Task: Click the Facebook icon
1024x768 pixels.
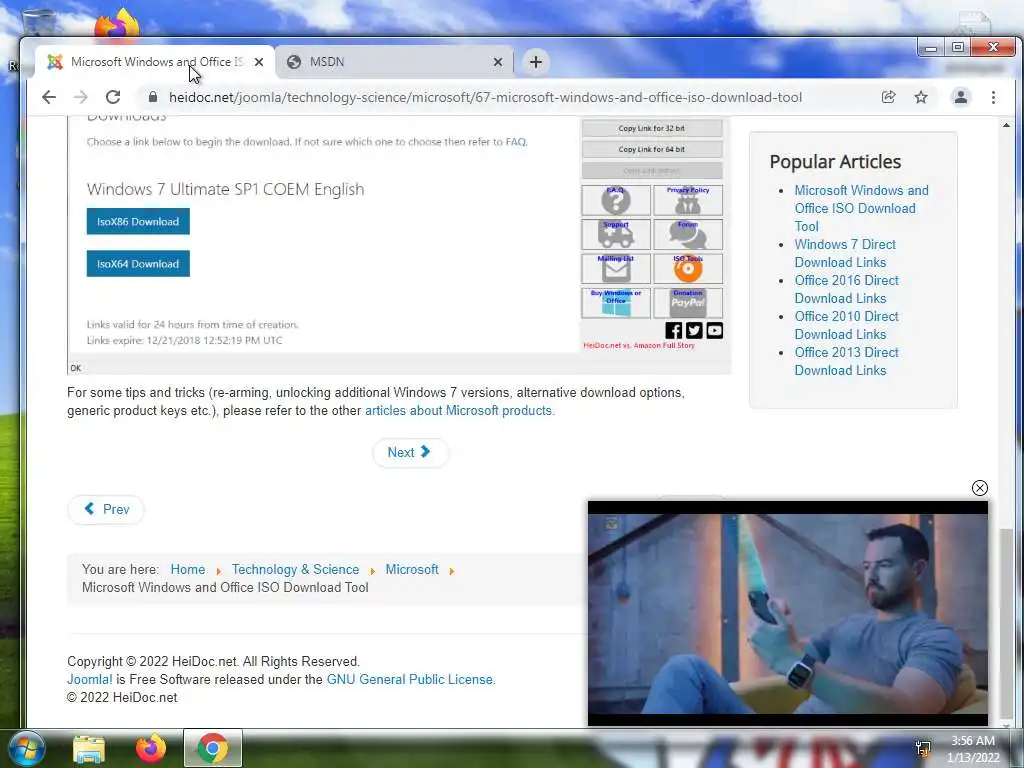Action: [x=673, y=330]
